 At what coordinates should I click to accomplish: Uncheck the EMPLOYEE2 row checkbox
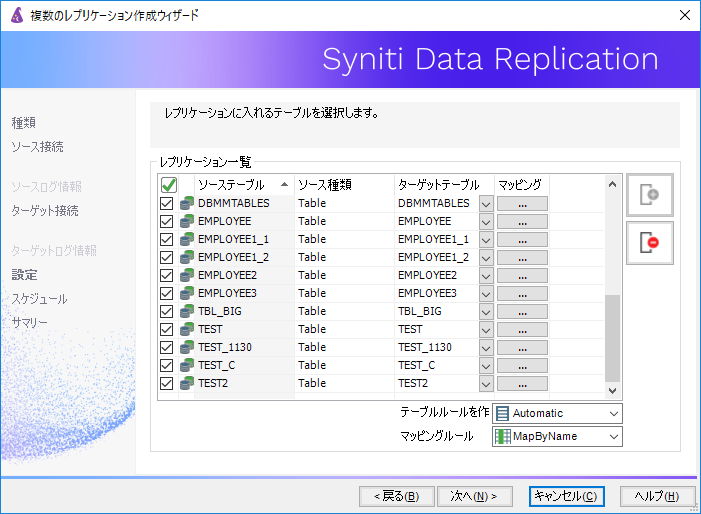pos(166,275)
